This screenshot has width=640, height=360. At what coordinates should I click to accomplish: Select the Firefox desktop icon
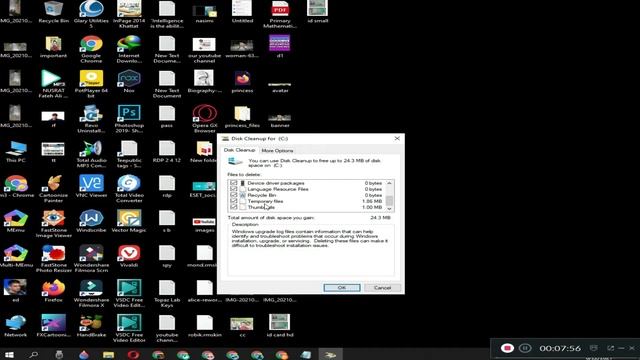pyautogui.click(x=53, y=291)
